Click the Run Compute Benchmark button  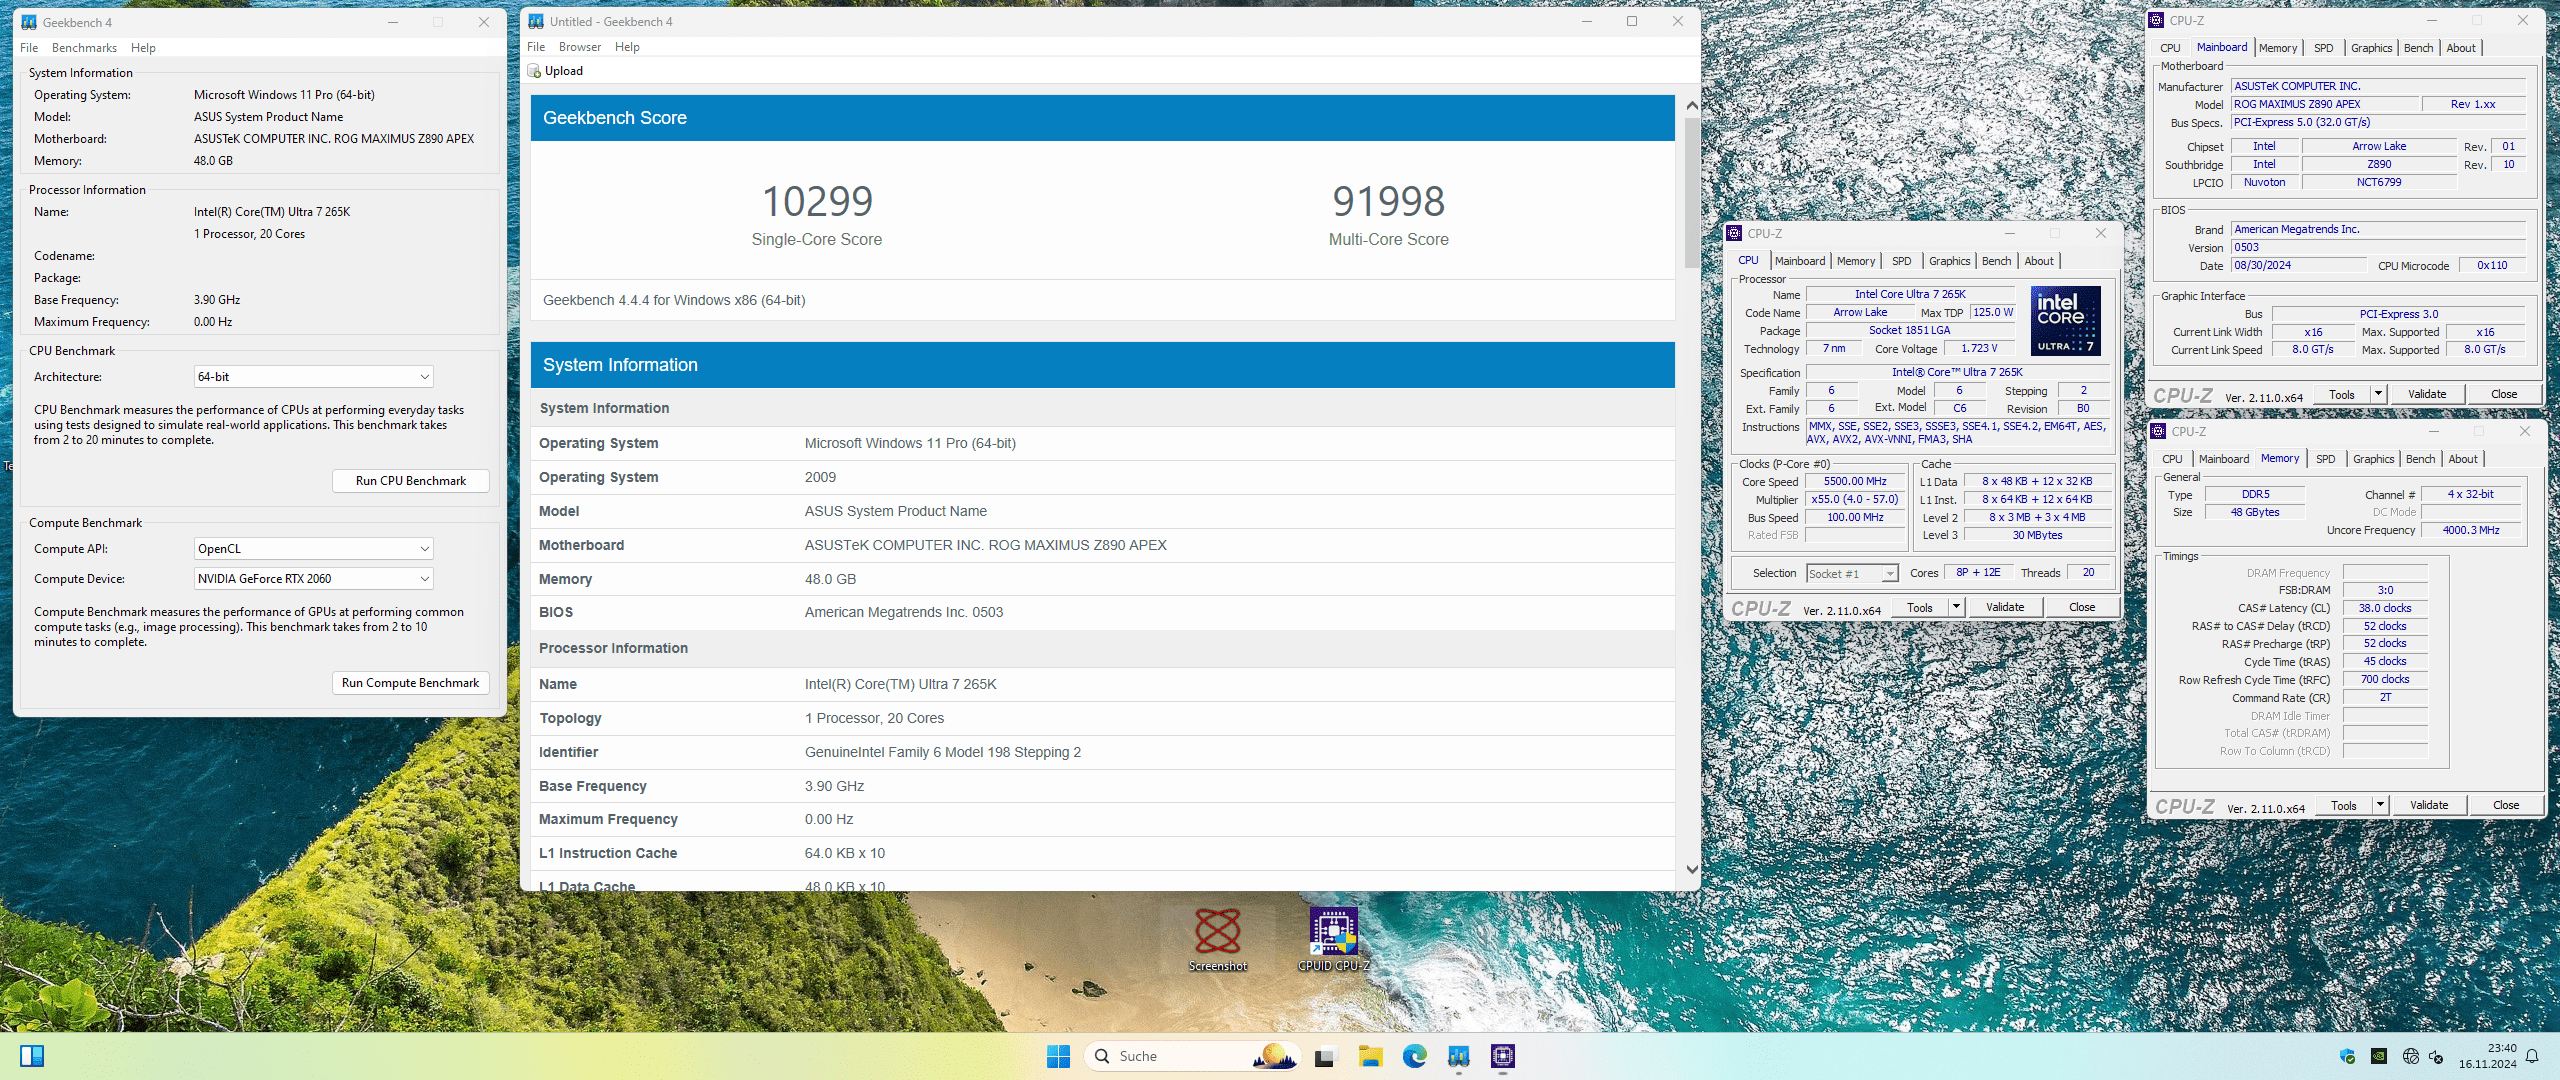[411, 683]
